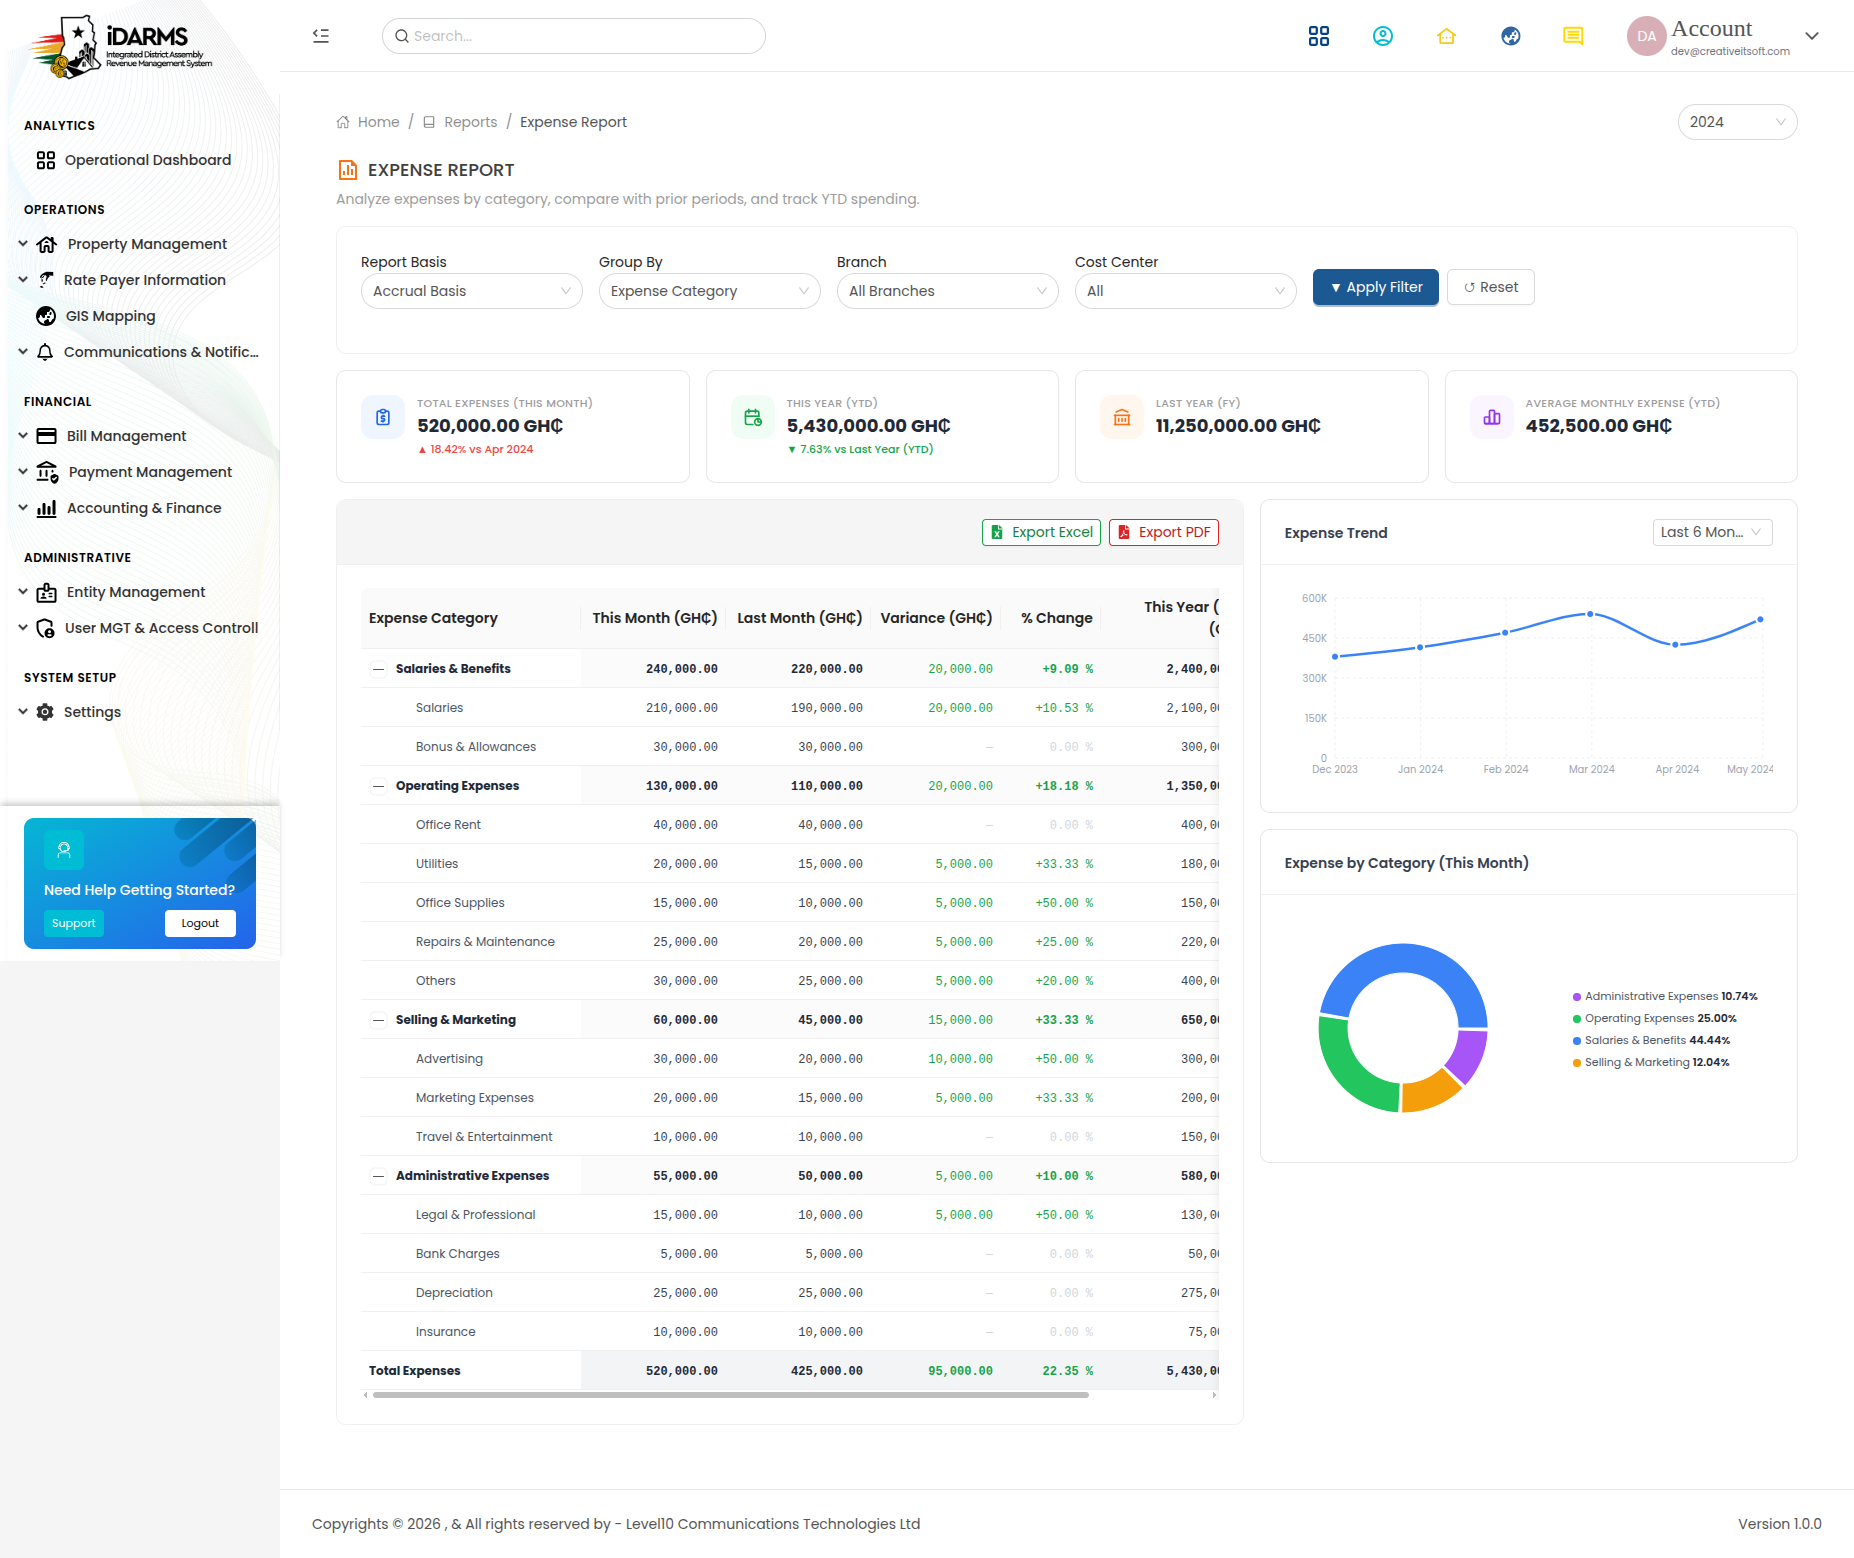The height and width of the screenshot is (1558, 1854).
Task: Collapse the Selling & Marketing row
Action: coord(379,1020)
